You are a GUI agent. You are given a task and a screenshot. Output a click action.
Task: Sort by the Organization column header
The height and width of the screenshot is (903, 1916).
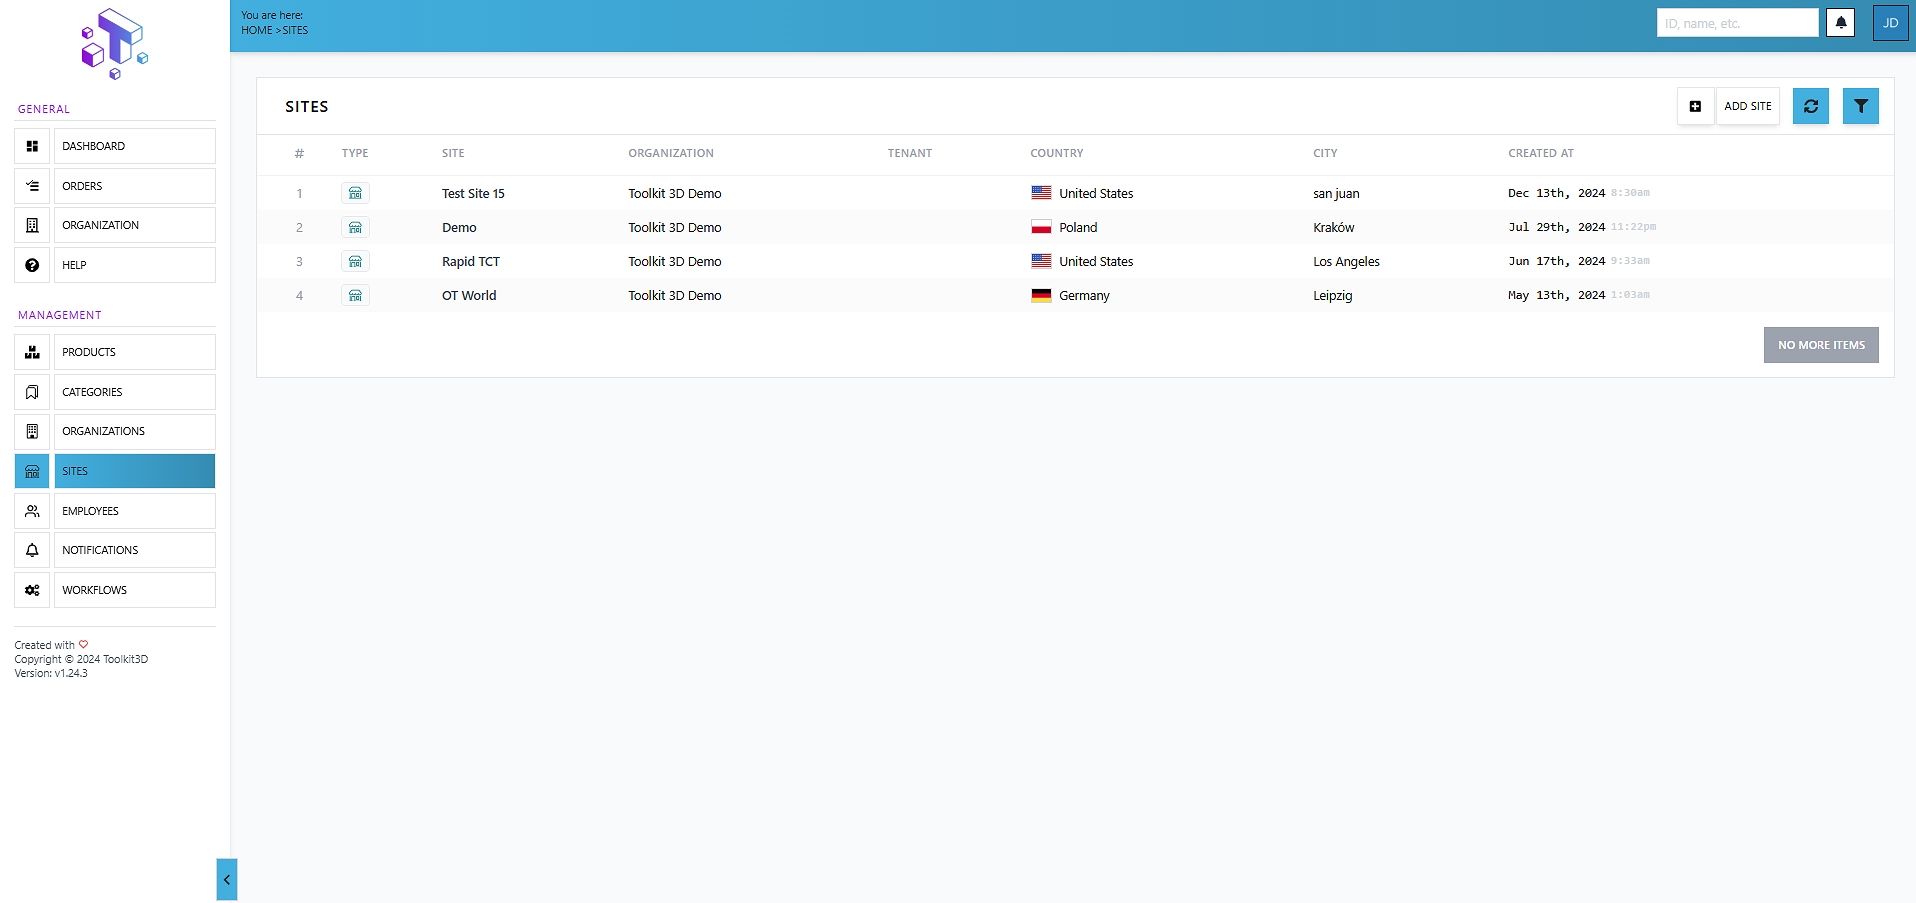671,153
